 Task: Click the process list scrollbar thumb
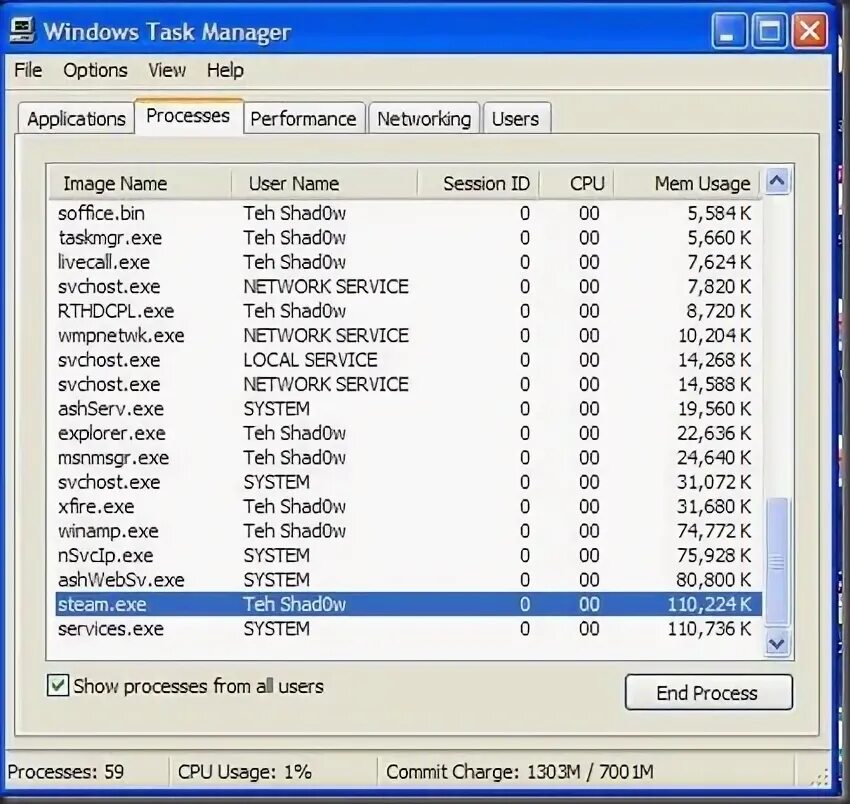click(x=777, y=562)
